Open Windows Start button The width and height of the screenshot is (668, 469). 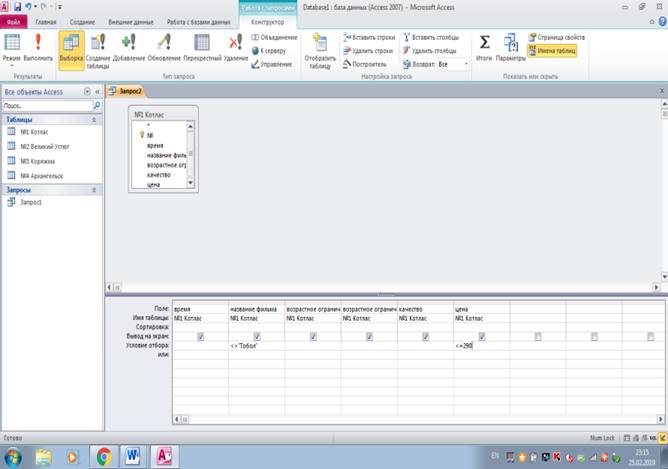click(x=12, y=457)
